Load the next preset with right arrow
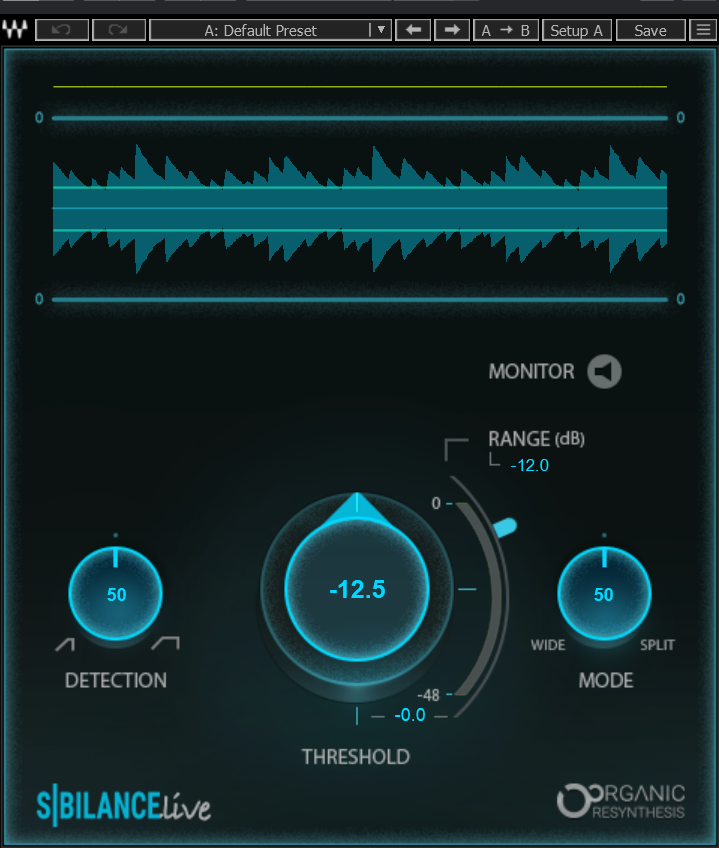The width and height of the screenshot is (719, 848). [x=452, y=30]
